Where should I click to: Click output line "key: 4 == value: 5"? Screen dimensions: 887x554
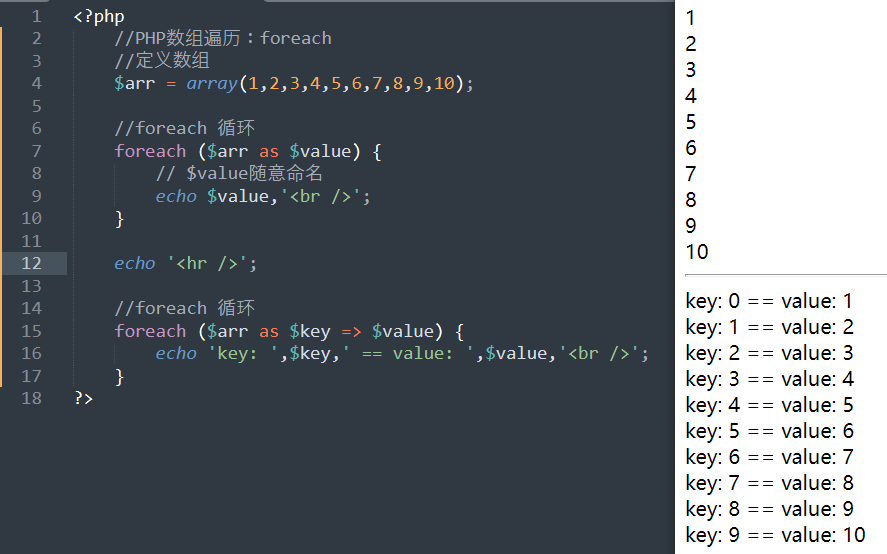[x=769, y=405]
